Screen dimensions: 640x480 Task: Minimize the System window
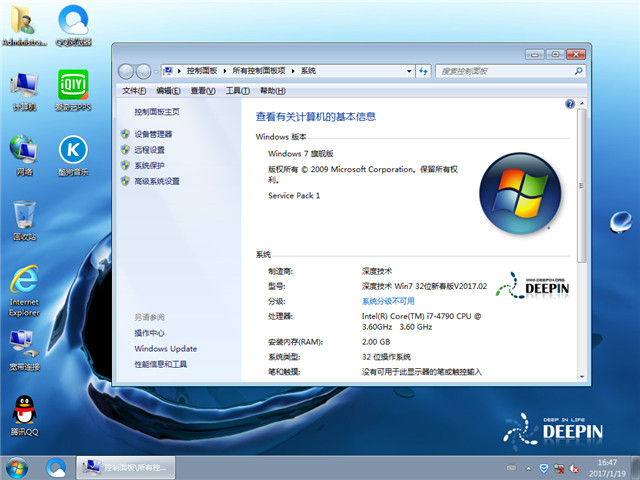click(x=535, y=54)
